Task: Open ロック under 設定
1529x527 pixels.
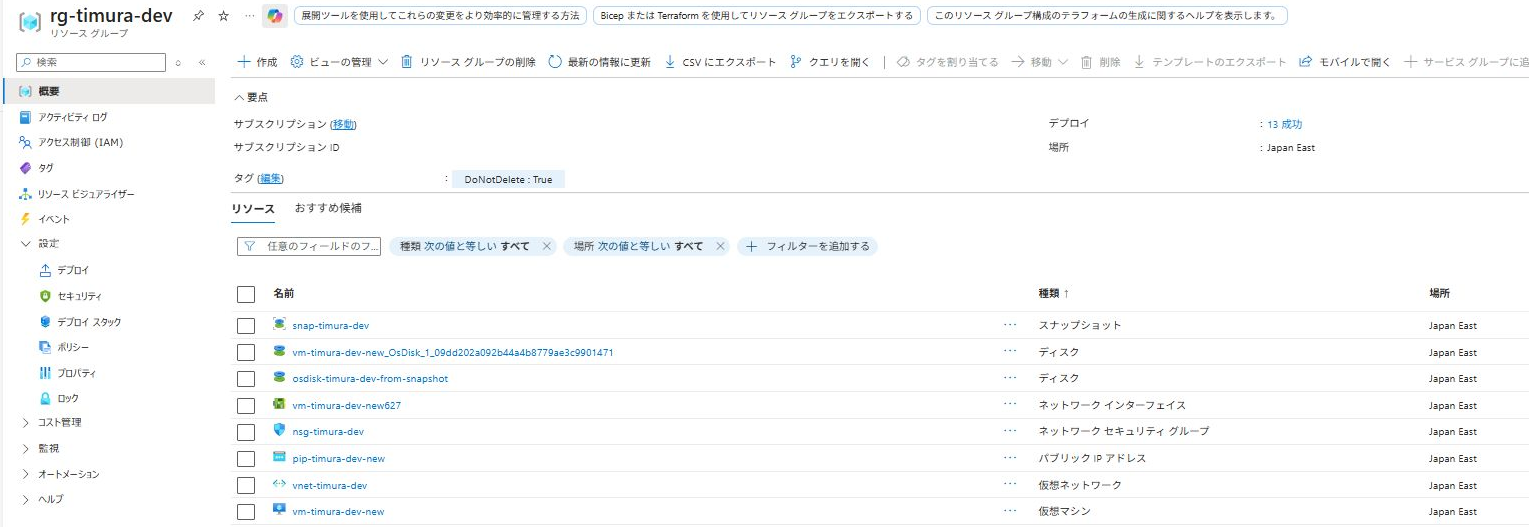Action: [67, 398]
